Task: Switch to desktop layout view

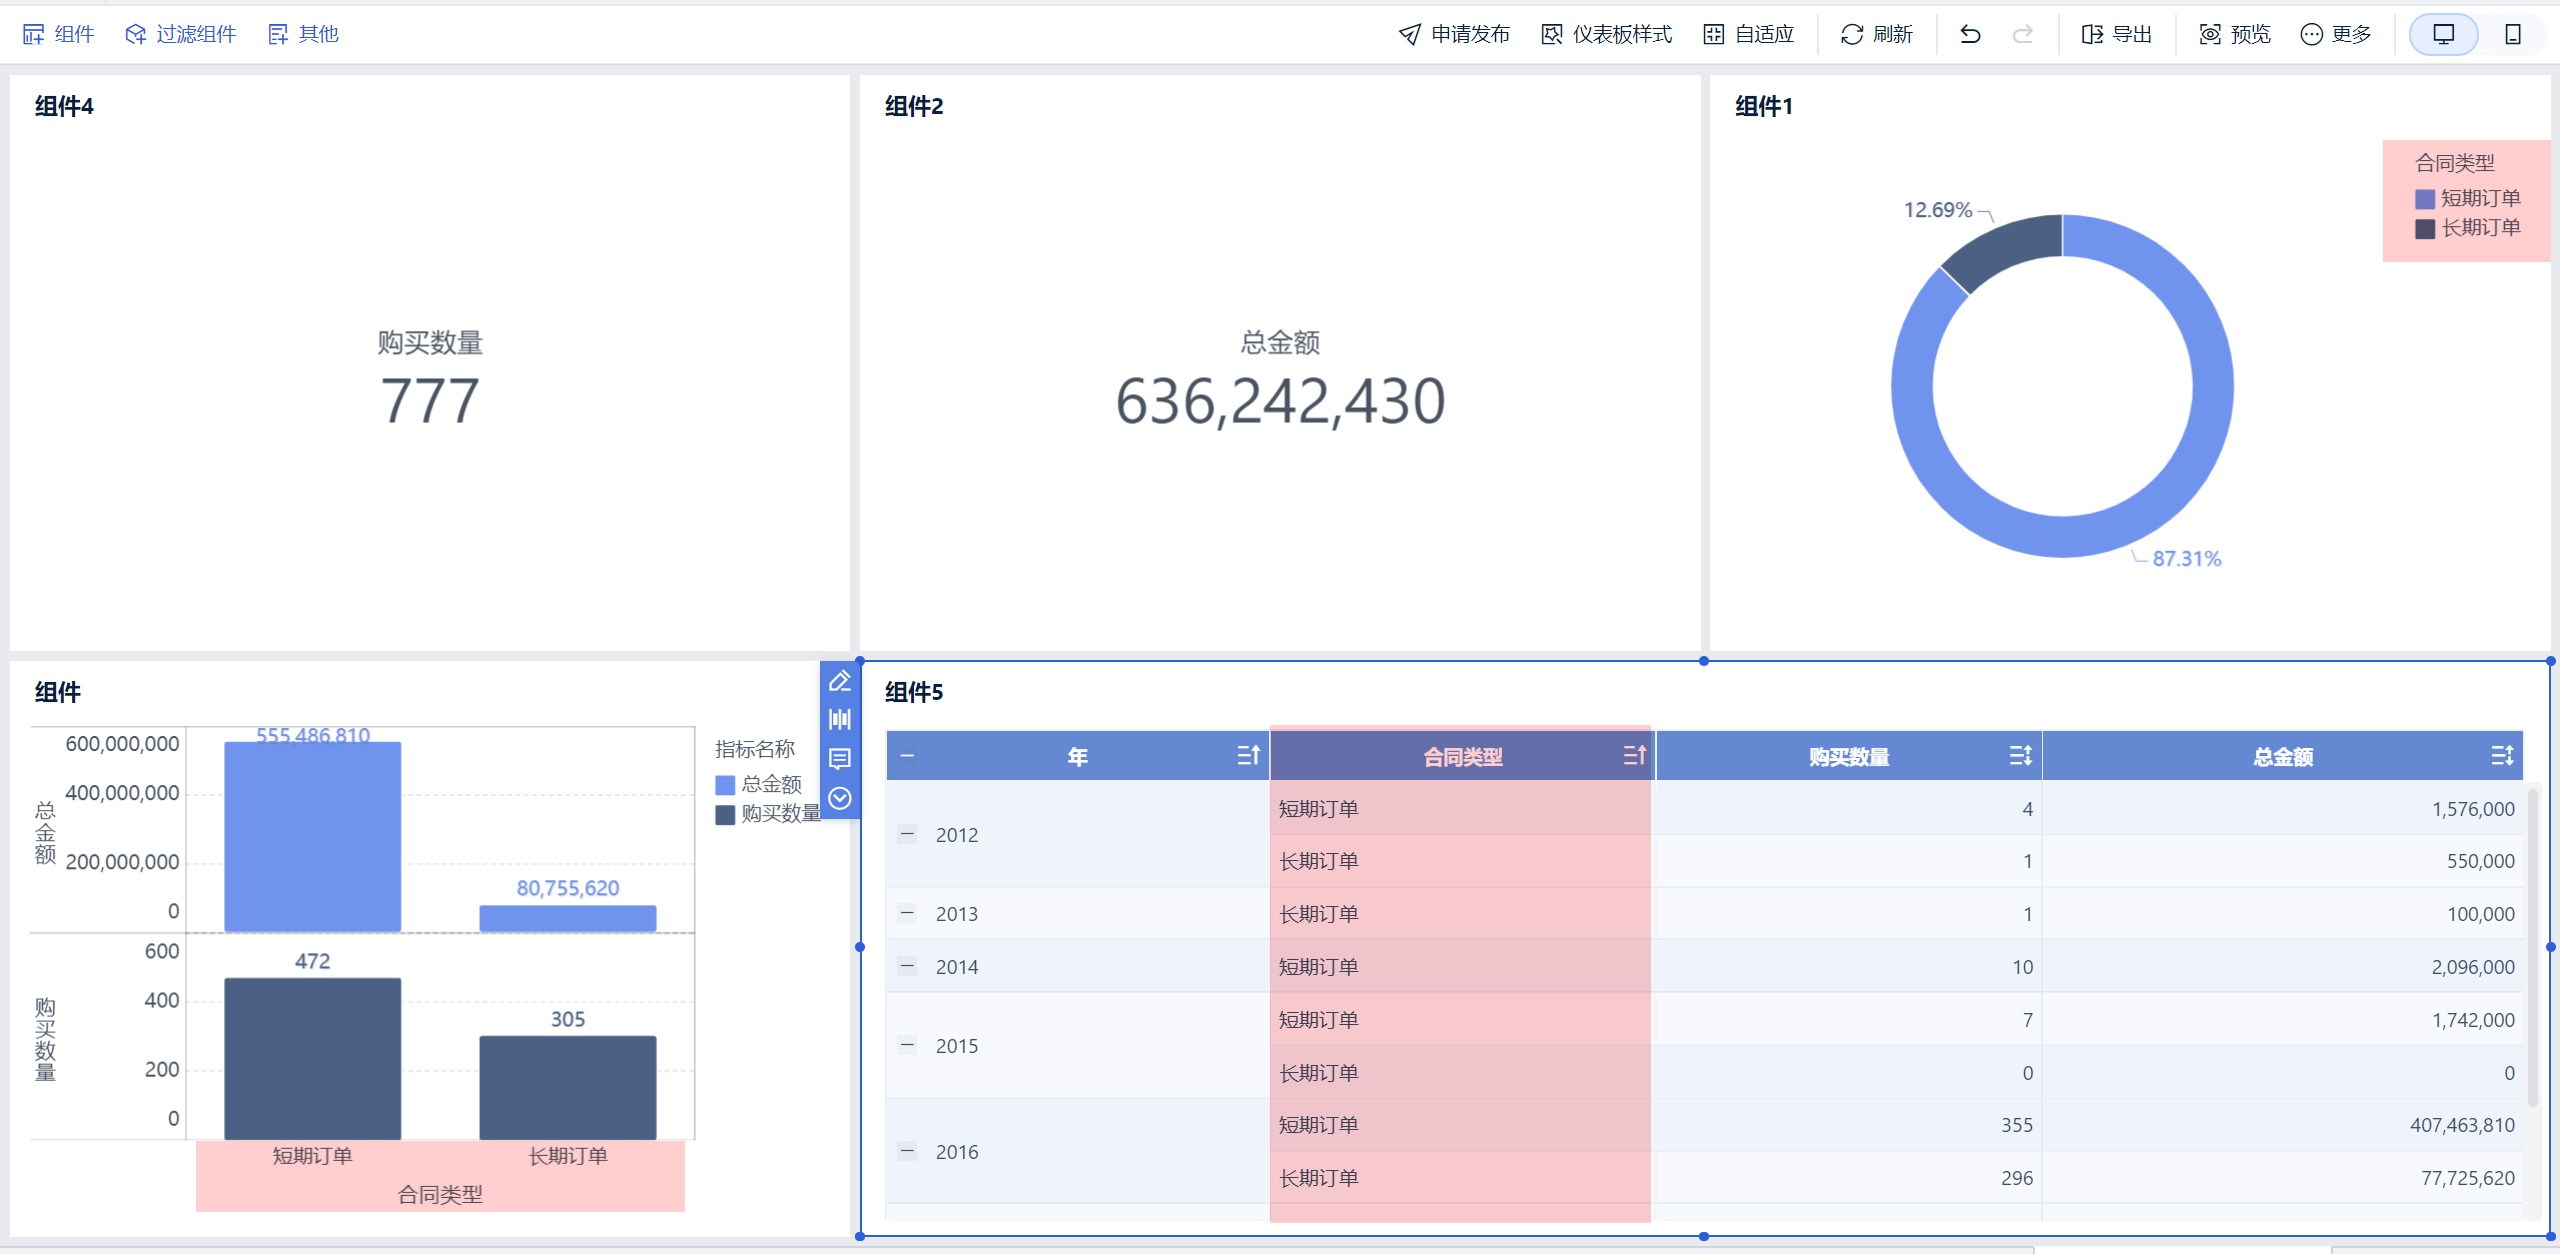Action: tap(2443, 35)
